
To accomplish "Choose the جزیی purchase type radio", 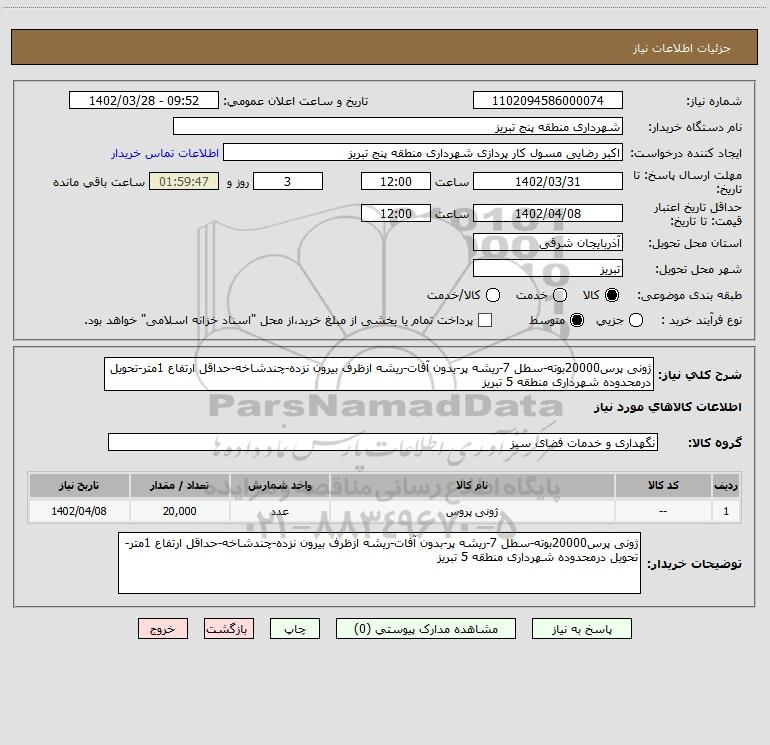I will [x=636, y=320].
